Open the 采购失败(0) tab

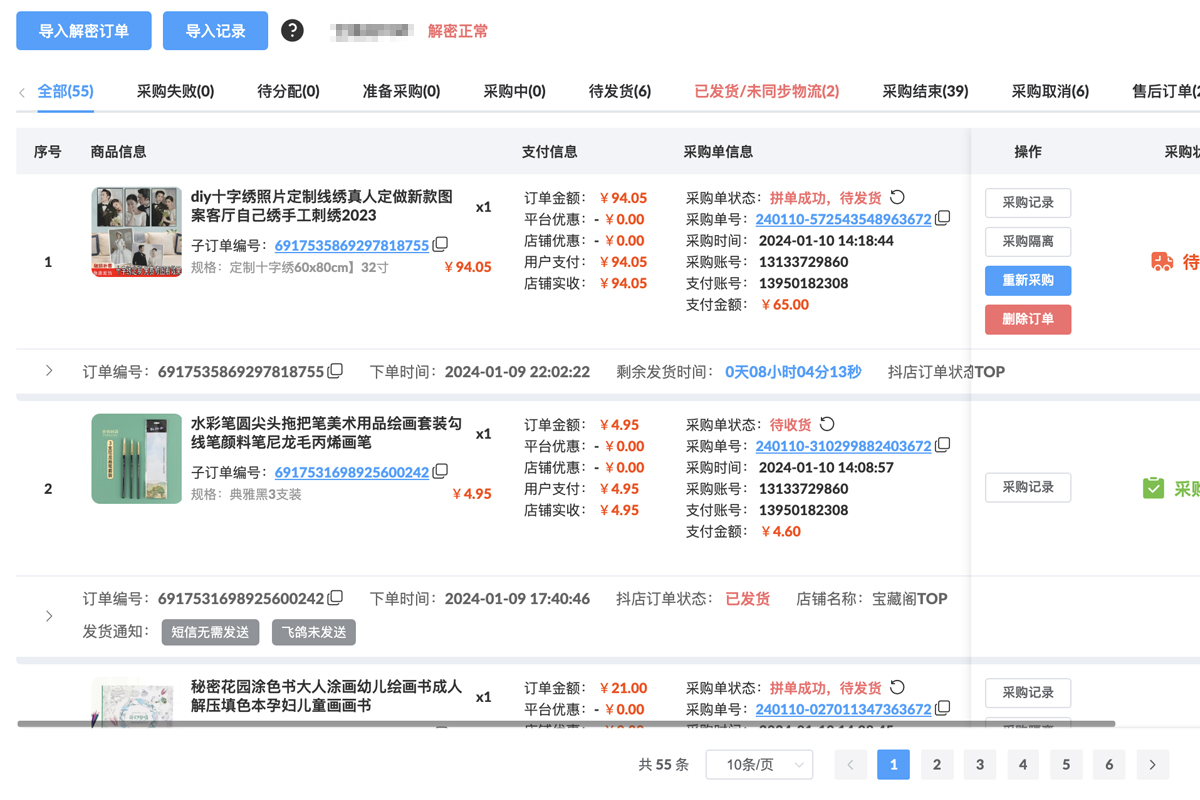tap(176, 91)
